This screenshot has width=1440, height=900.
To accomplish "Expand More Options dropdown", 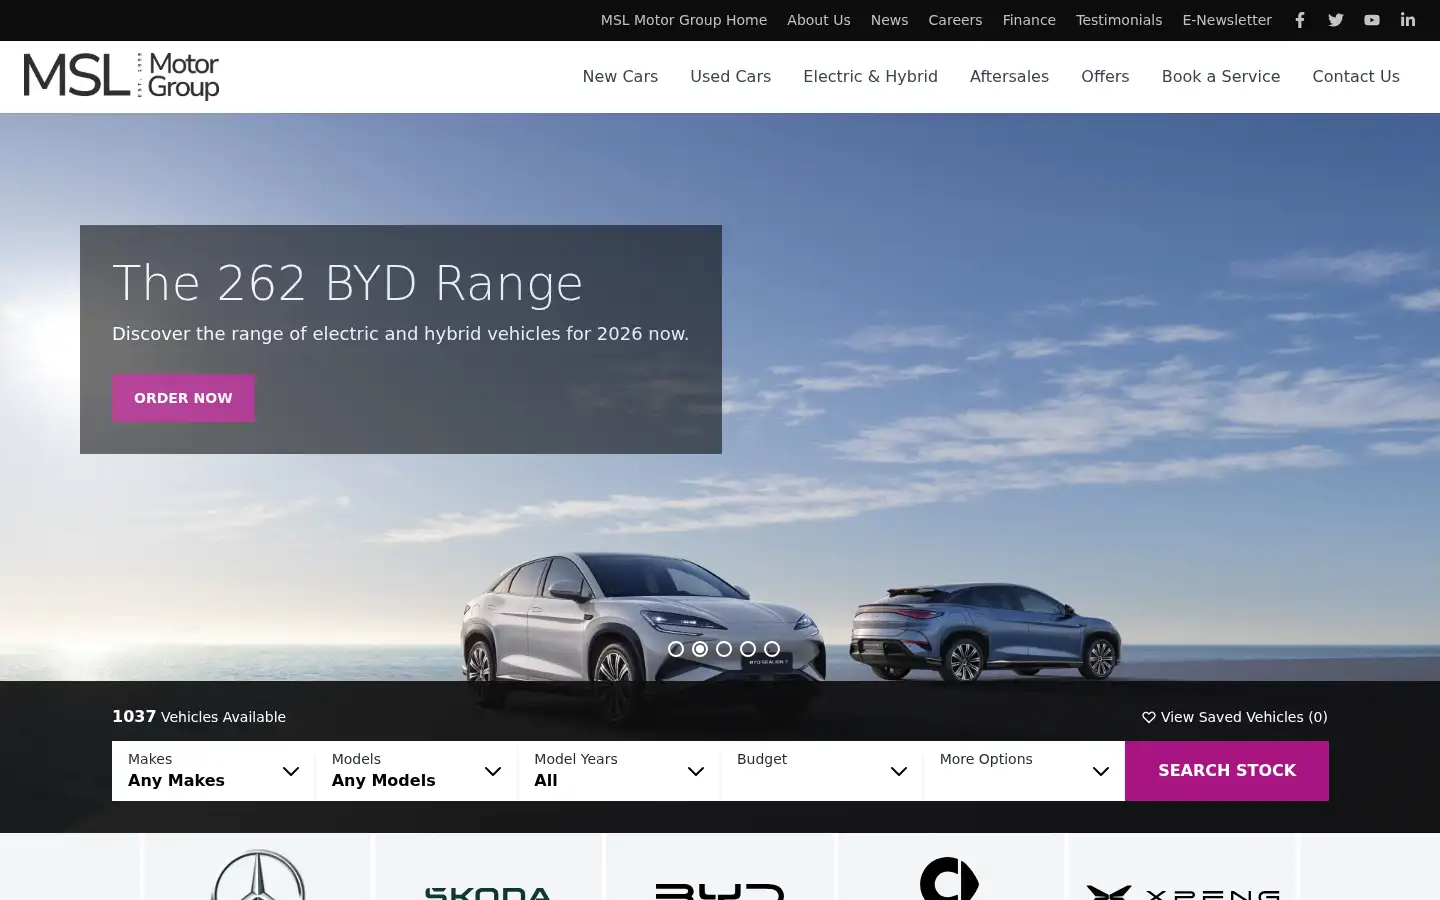I will pyautogui.click(x=1024, y=771).
